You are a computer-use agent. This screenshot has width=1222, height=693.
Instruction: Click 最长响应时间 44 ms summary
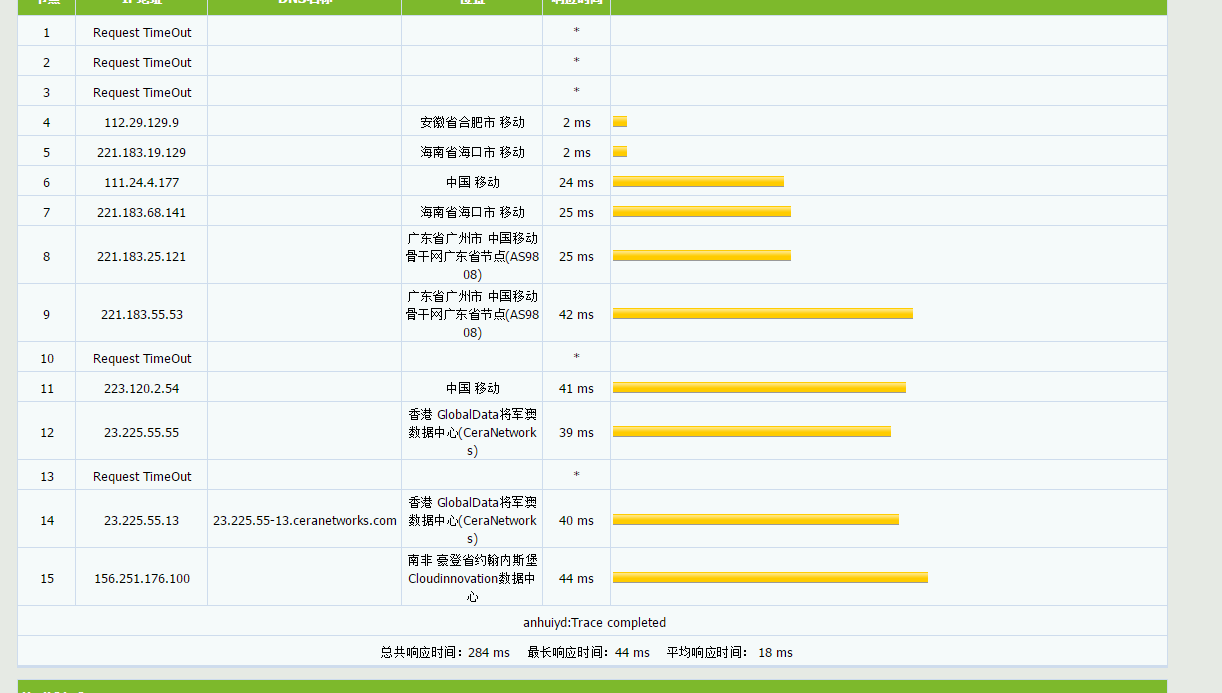click(589, 652)
